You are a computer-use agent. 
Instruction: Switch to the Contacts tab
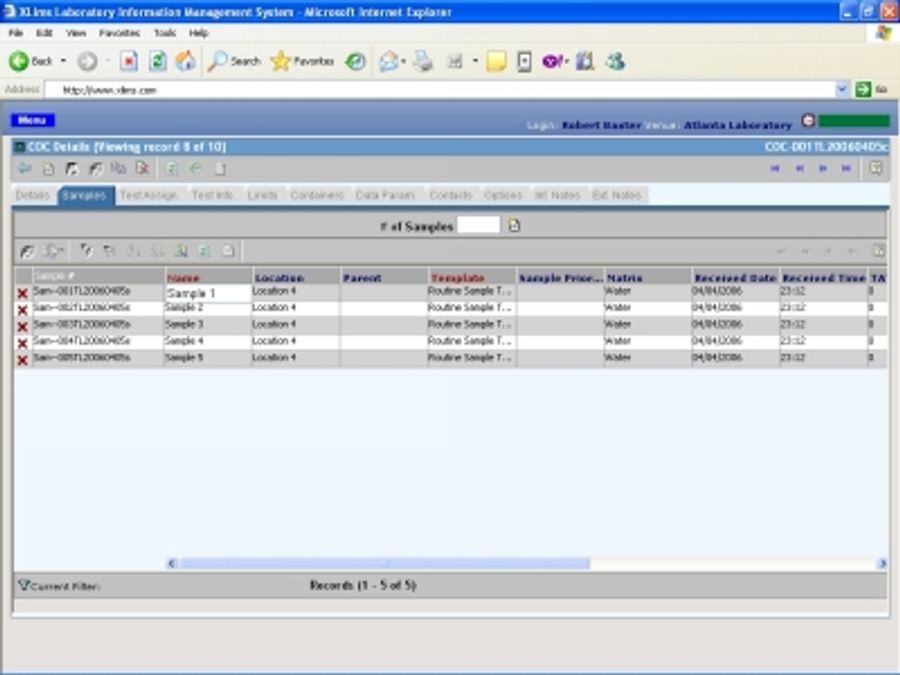click(451, 195)
